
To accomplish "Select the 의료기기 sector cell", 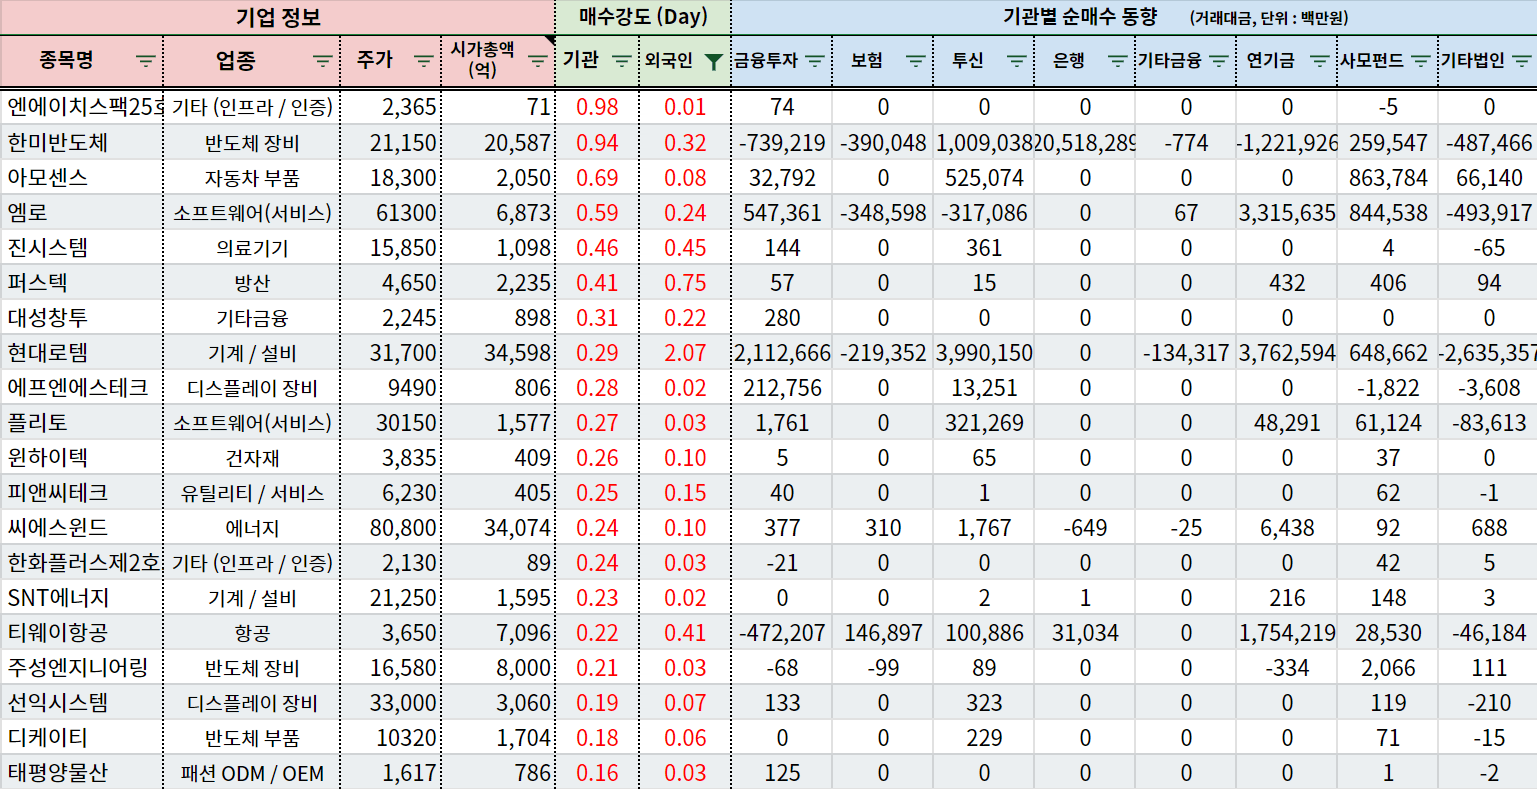I will [252, 248].
